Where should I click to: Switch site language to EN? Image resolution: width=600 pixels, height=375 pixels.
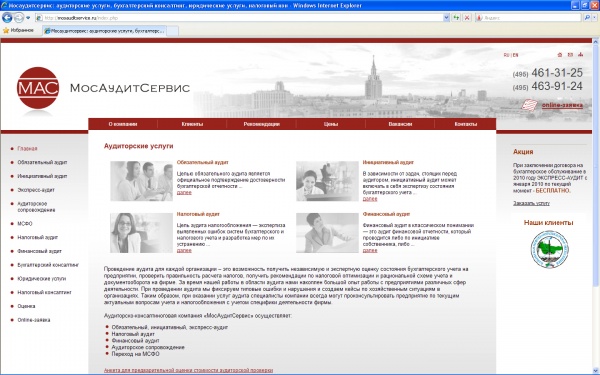pos(515,55)
